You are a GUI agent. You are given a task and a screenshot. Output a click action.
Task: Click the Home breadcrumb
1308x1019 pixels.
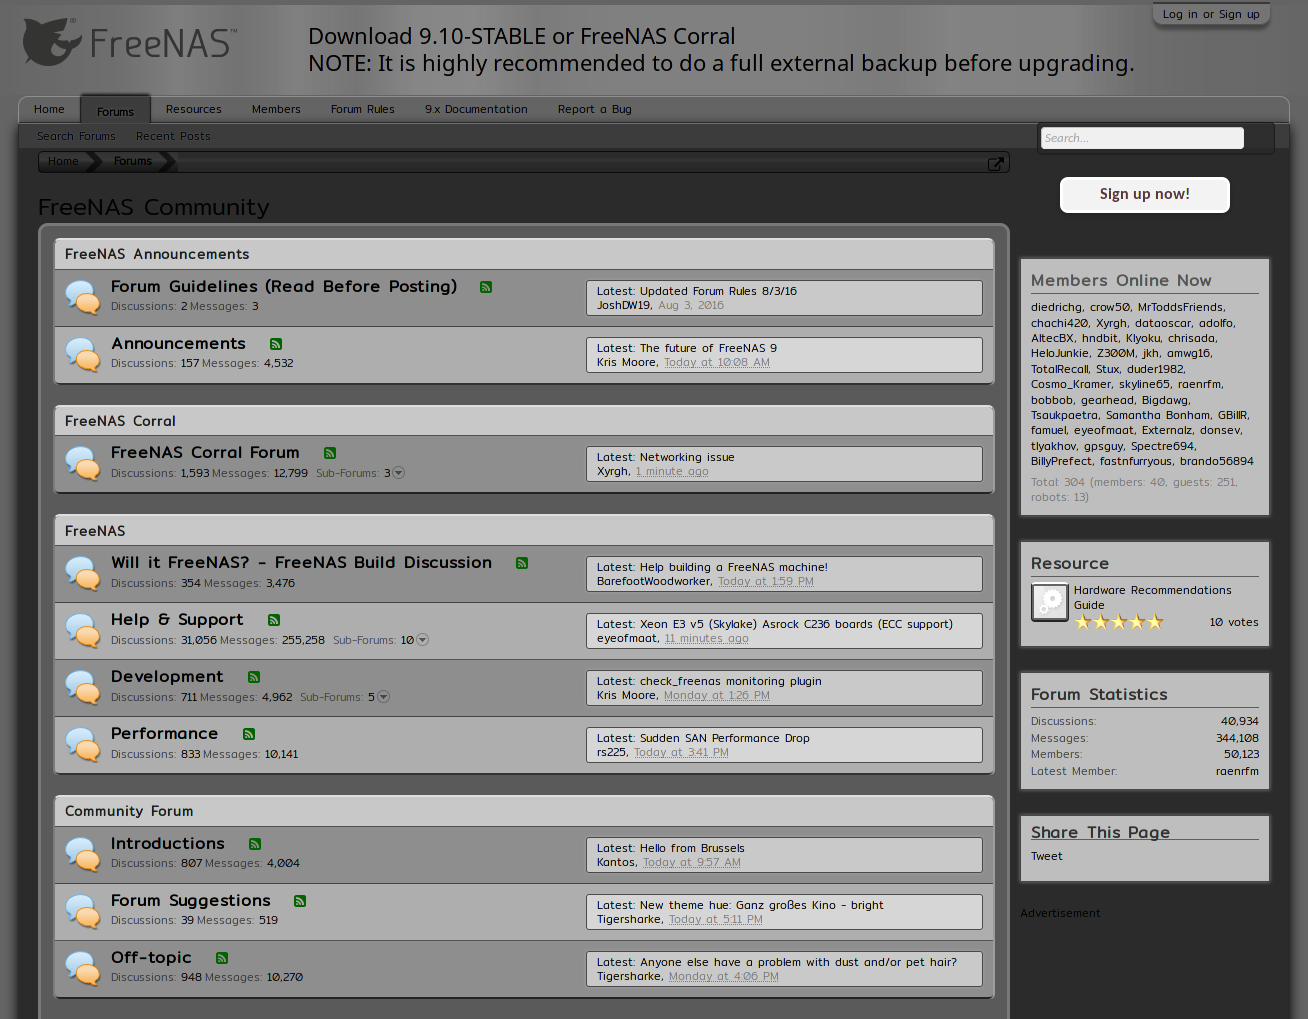click(x=63, y=161)
